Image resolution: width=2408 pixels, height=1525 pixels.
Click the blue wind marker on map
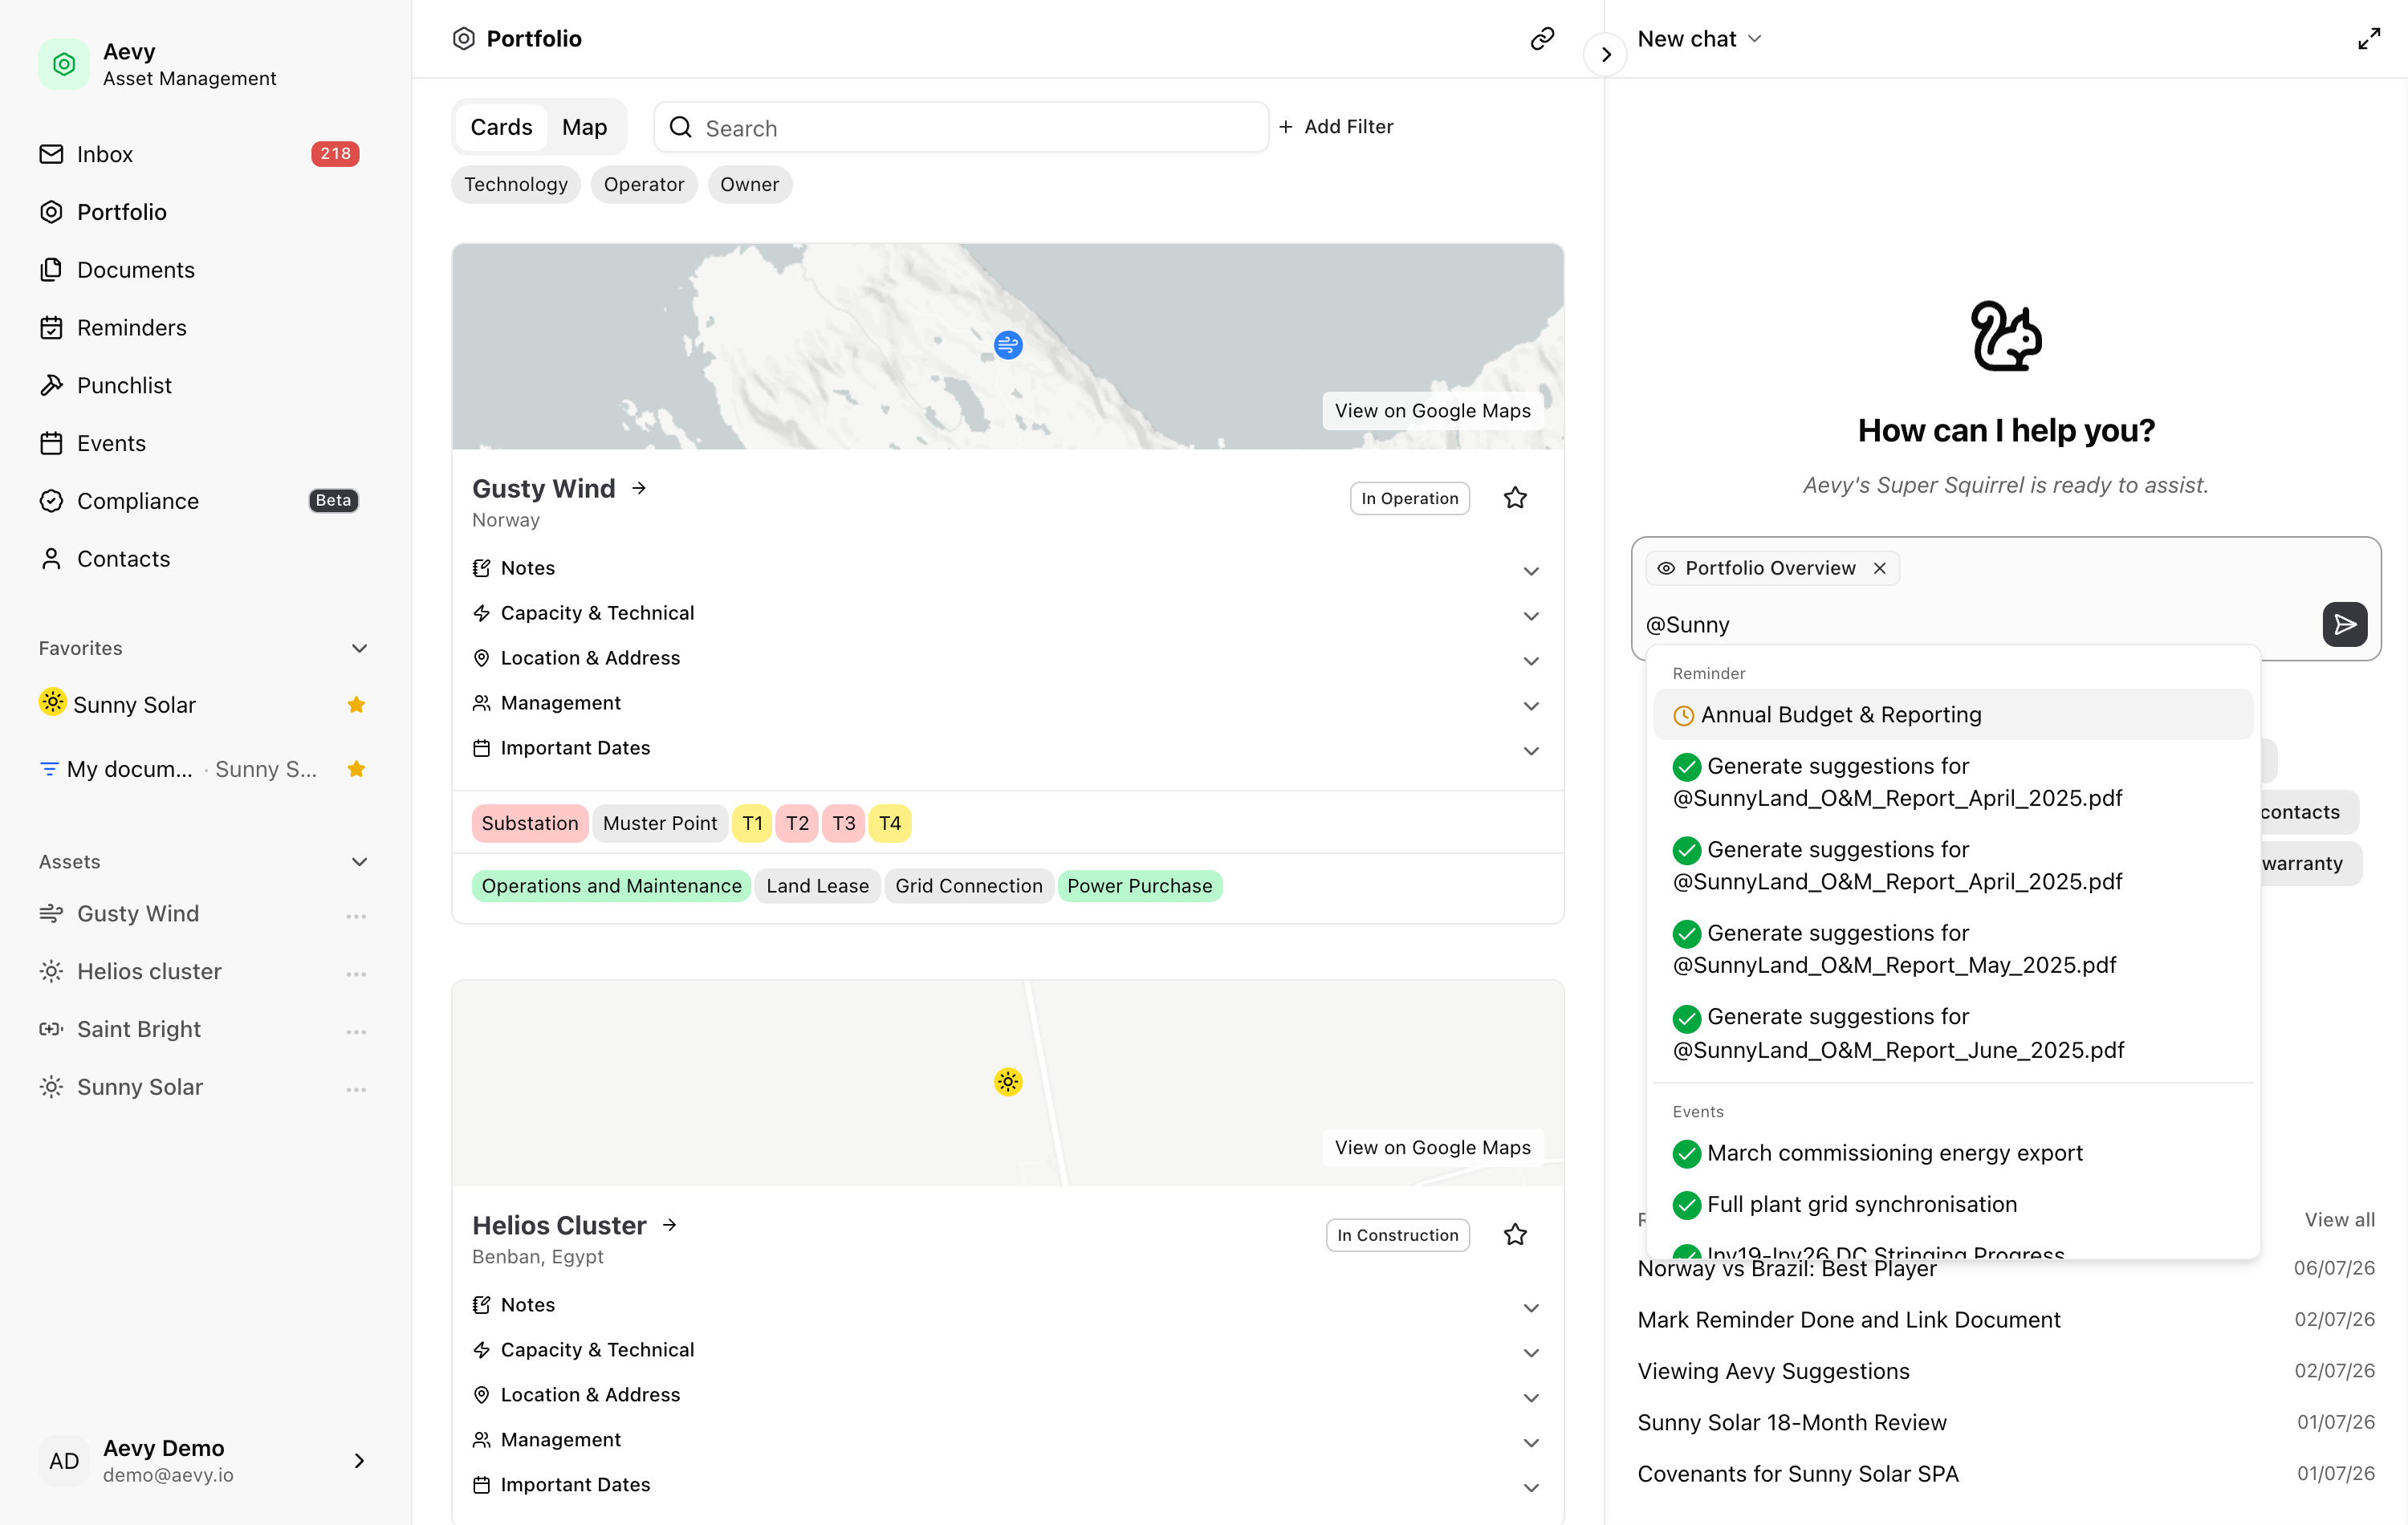(1007, 345)
